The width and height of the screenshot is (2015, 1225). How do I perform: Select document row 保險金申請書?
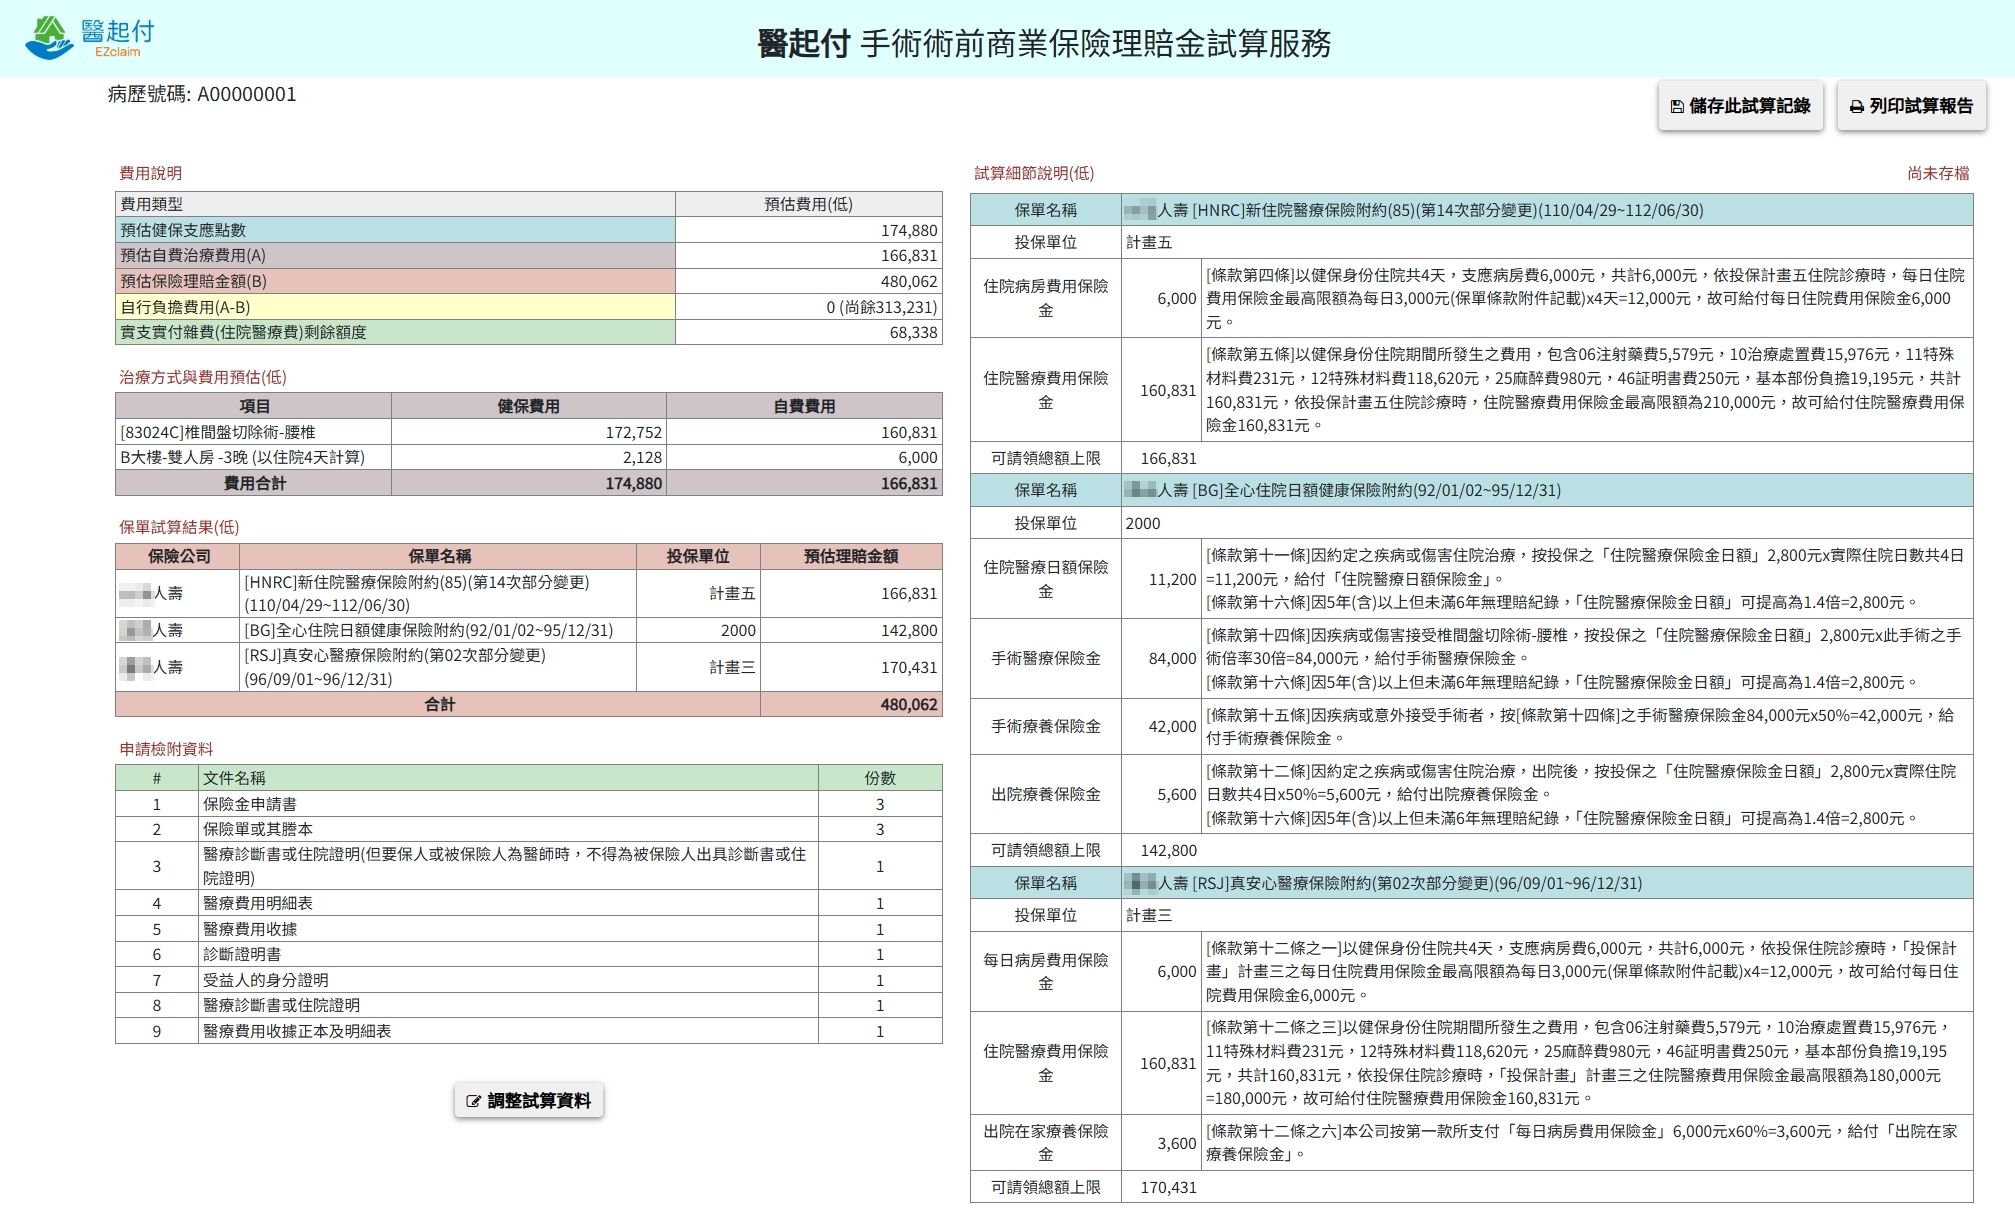[528, 804]
